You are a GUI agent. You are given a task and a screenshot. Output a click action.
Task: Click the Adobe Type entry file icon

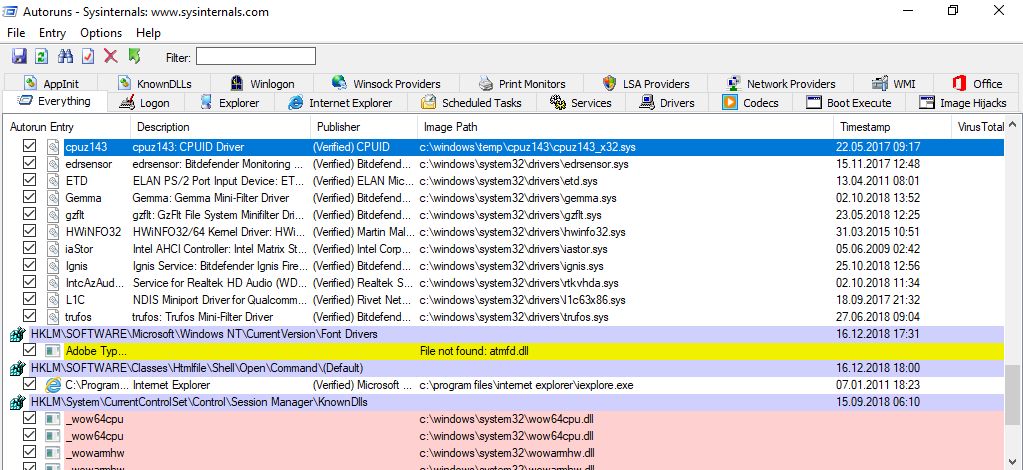pyautogui.click(x=53, y=351)
